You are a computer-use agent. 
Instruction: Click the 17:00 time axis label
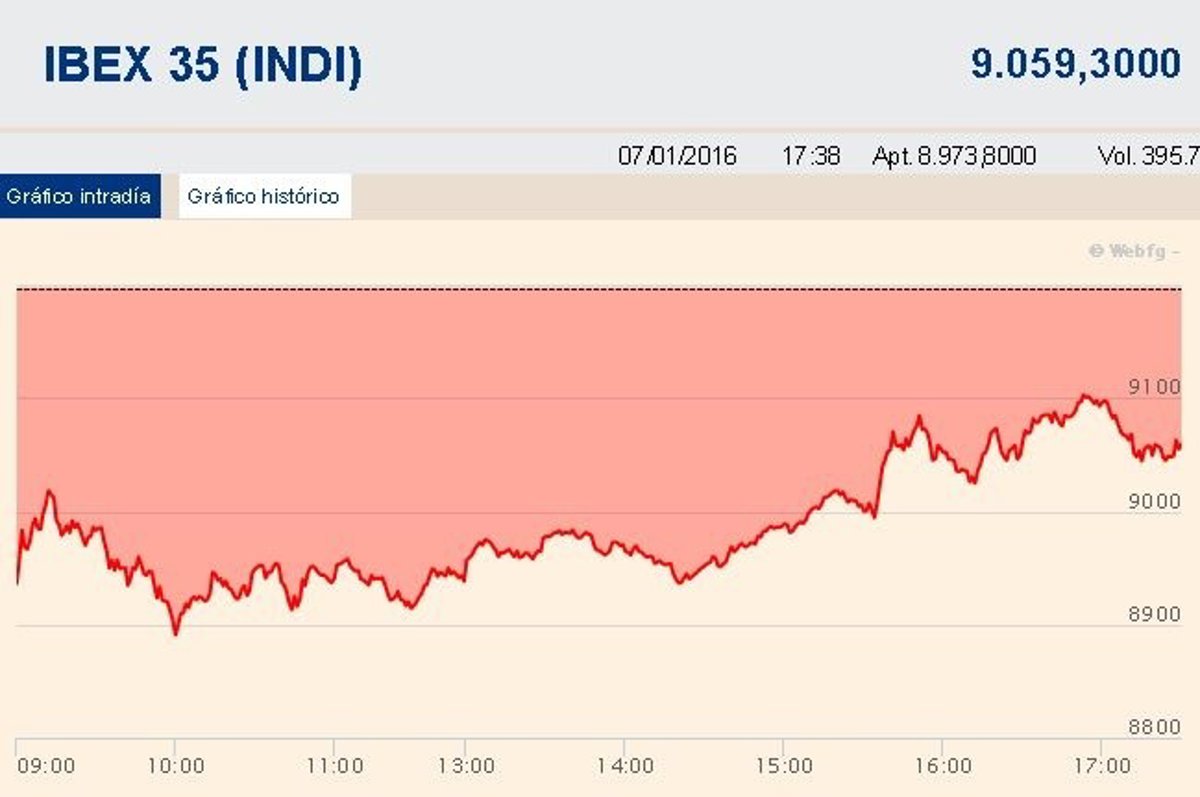(1101, 766)
